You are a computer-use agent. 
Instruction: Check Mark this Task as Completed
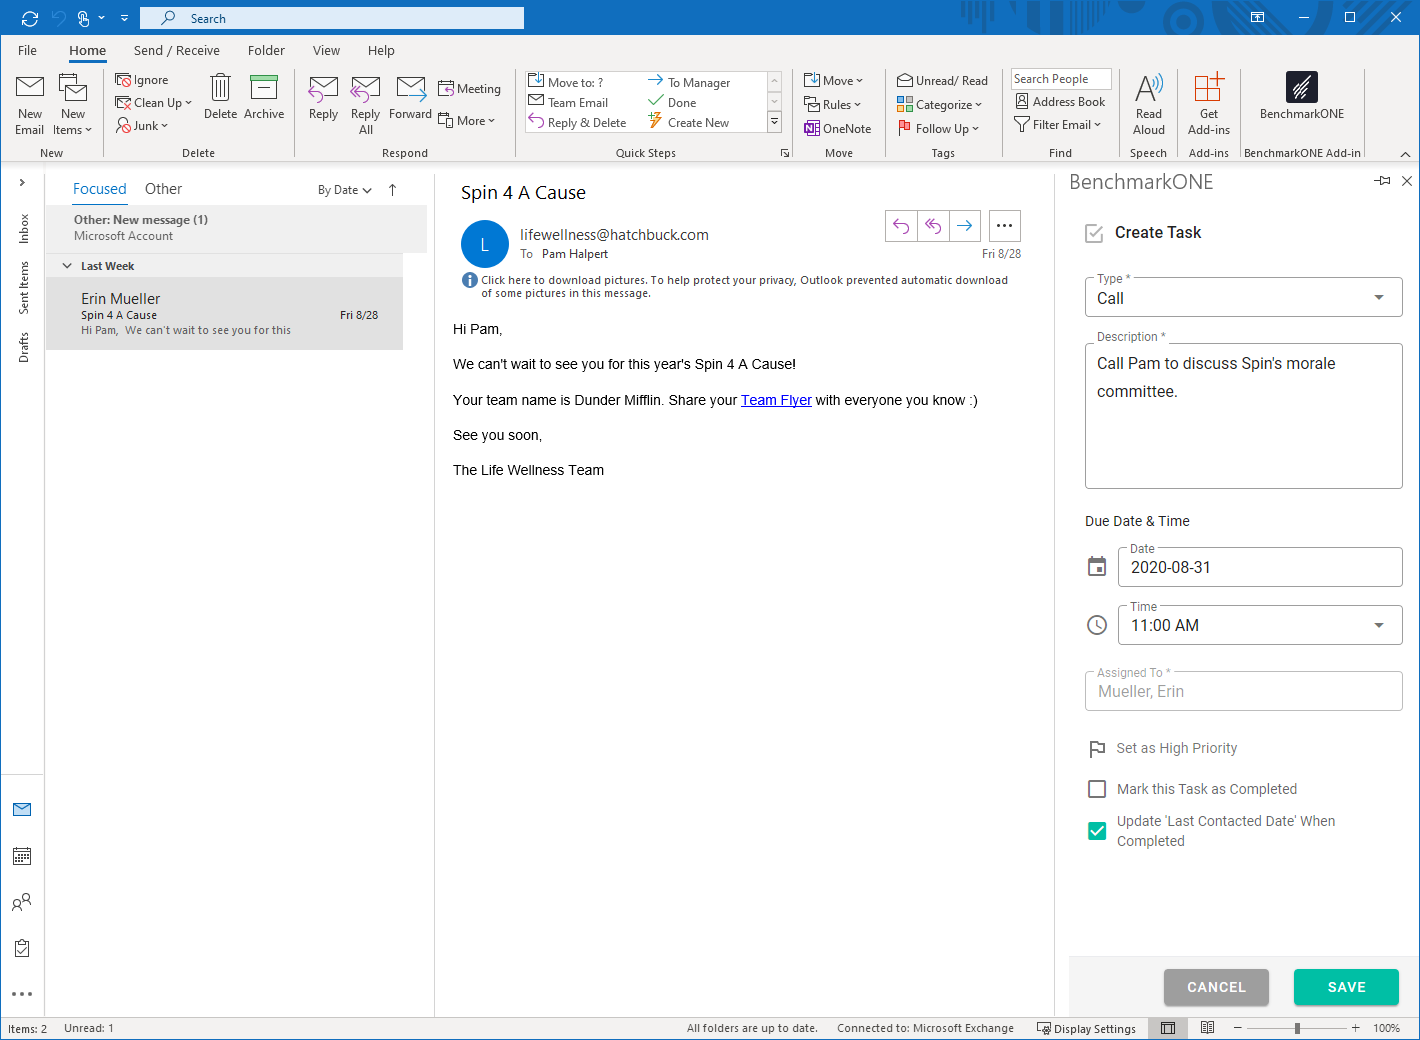pyautogui.click(x=1097, y=789)
